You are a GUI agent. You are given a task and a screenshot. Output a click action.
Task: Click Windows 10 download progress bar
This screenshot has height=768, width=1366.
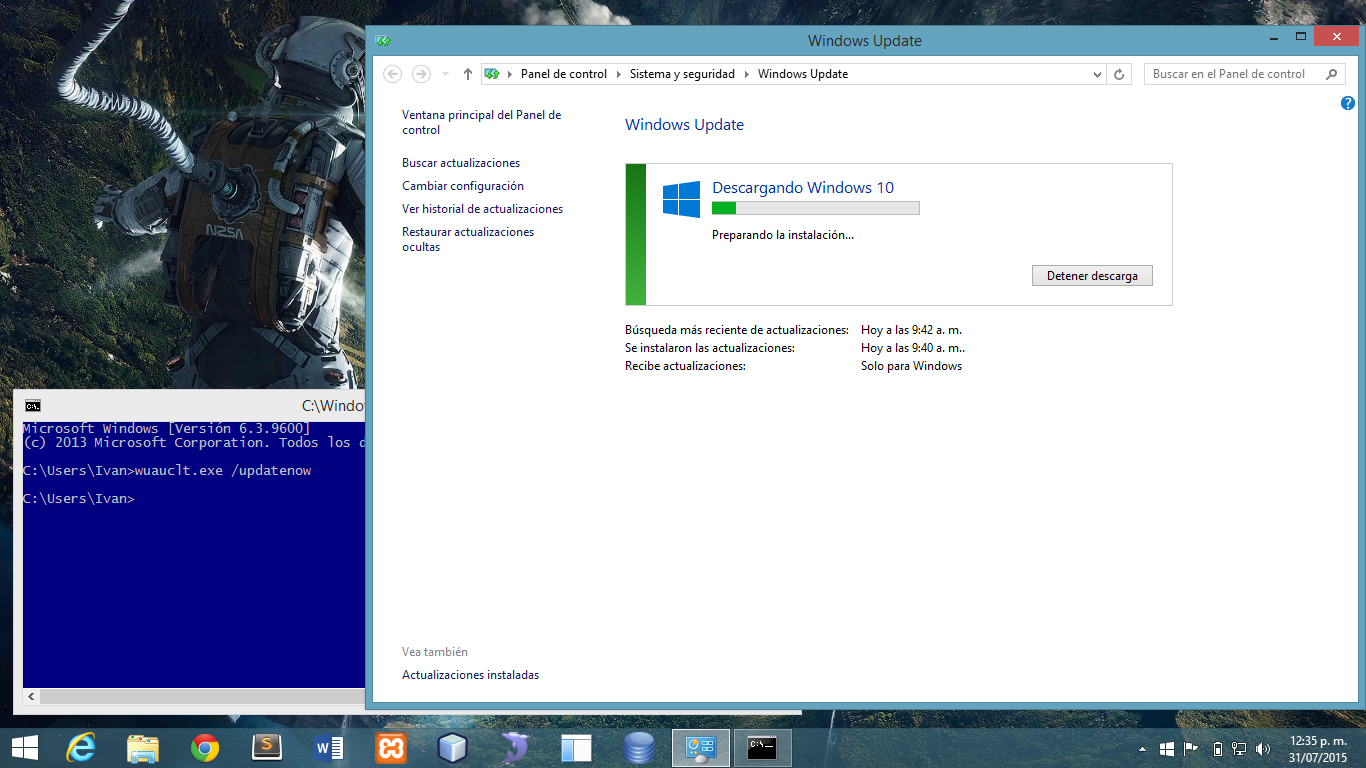click(815, 208)
